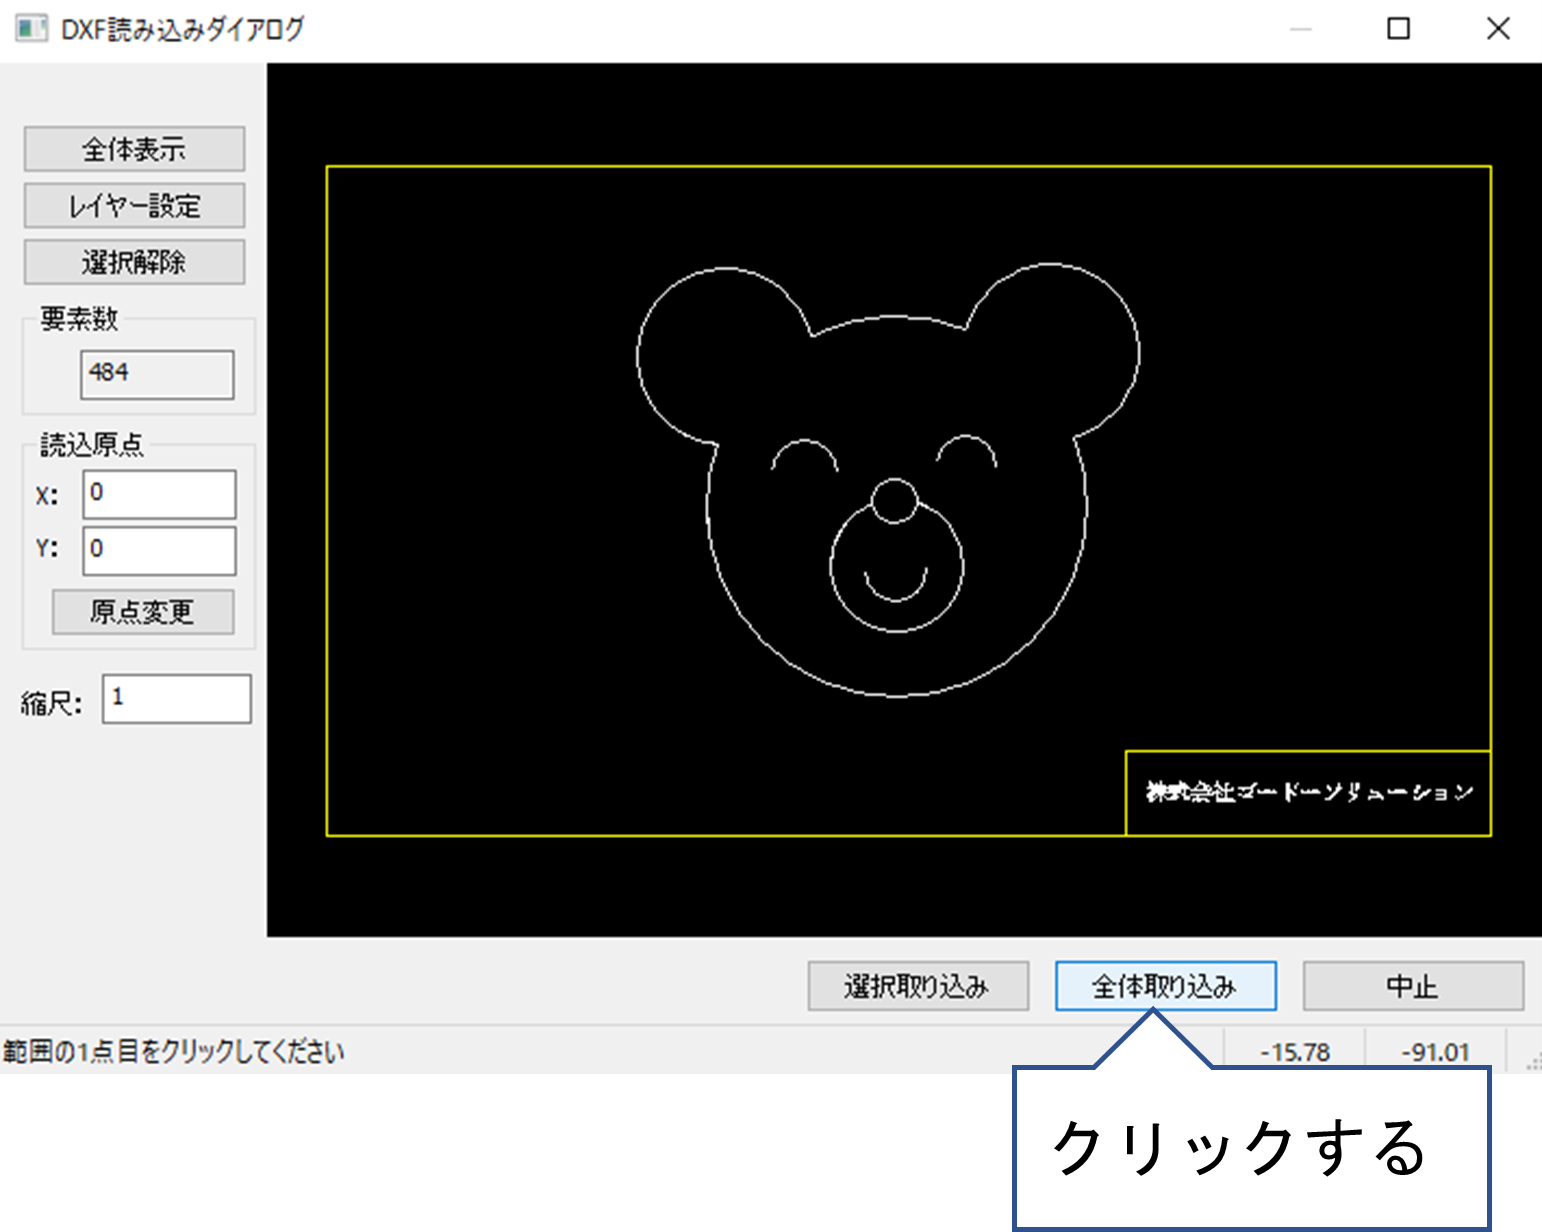The width and height of the screenshot is (1542, 1232).
Task: Cancel with the 中止 button
Action: 1413,986
